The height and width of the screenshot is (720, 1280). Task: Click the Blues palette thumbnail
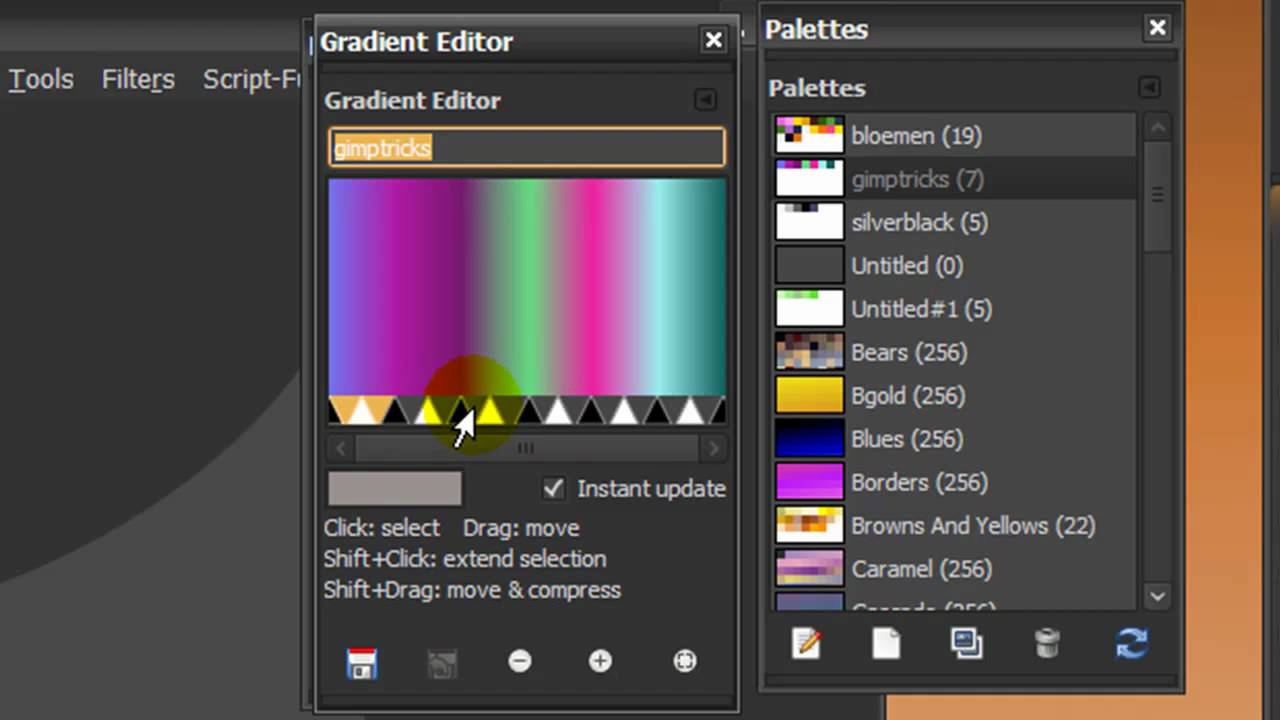(810, 439)
